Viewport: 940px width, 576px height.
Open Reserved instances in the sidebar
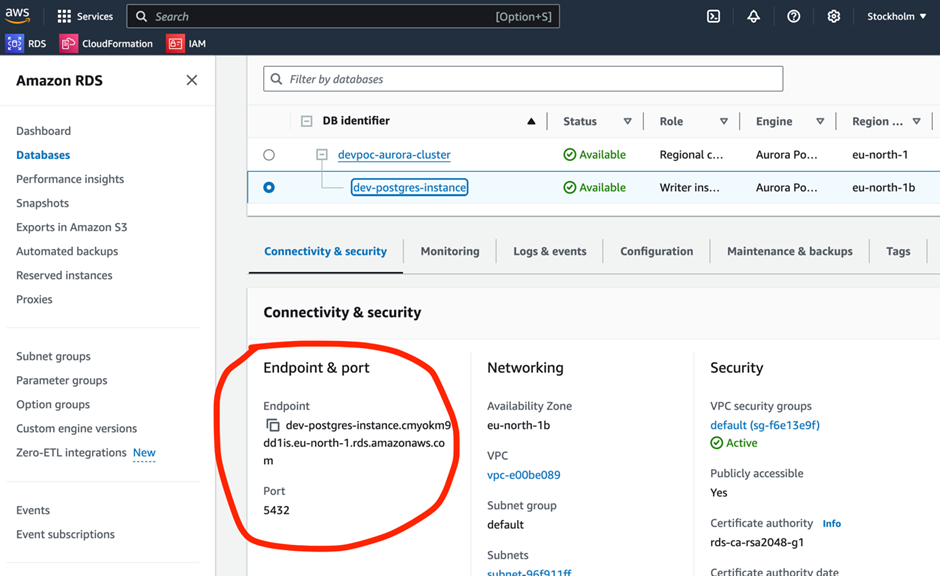click(64, 275)
